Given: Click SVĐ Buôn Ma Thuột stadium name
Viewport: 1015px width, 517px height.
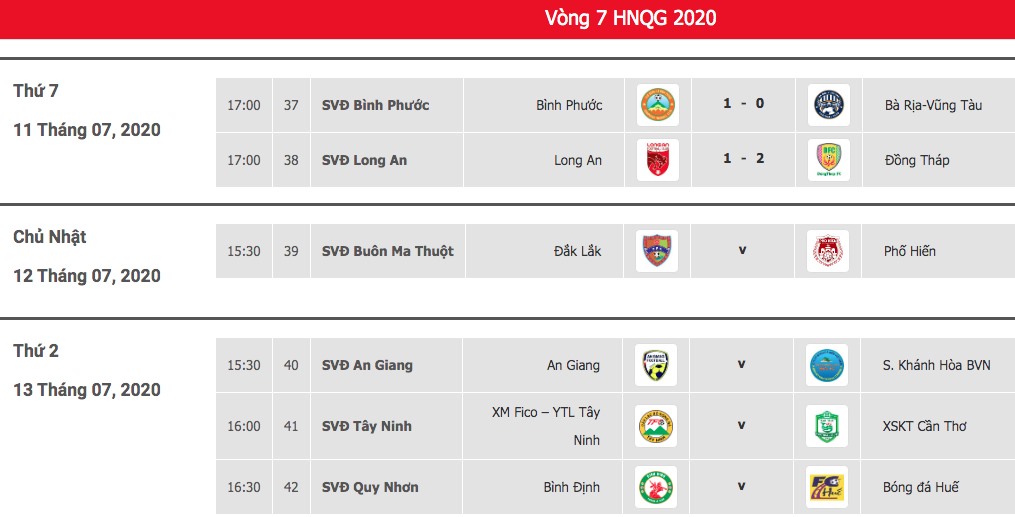Looking at the screenshot, I should (388, 251).
